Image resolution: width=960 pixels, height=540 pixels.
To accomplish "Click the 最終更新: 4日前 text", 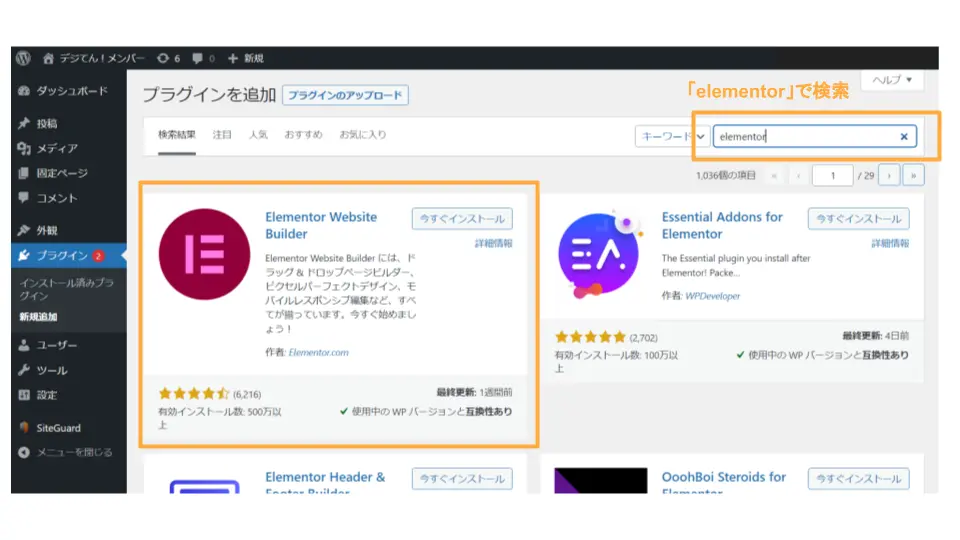I will pos(876,336).
